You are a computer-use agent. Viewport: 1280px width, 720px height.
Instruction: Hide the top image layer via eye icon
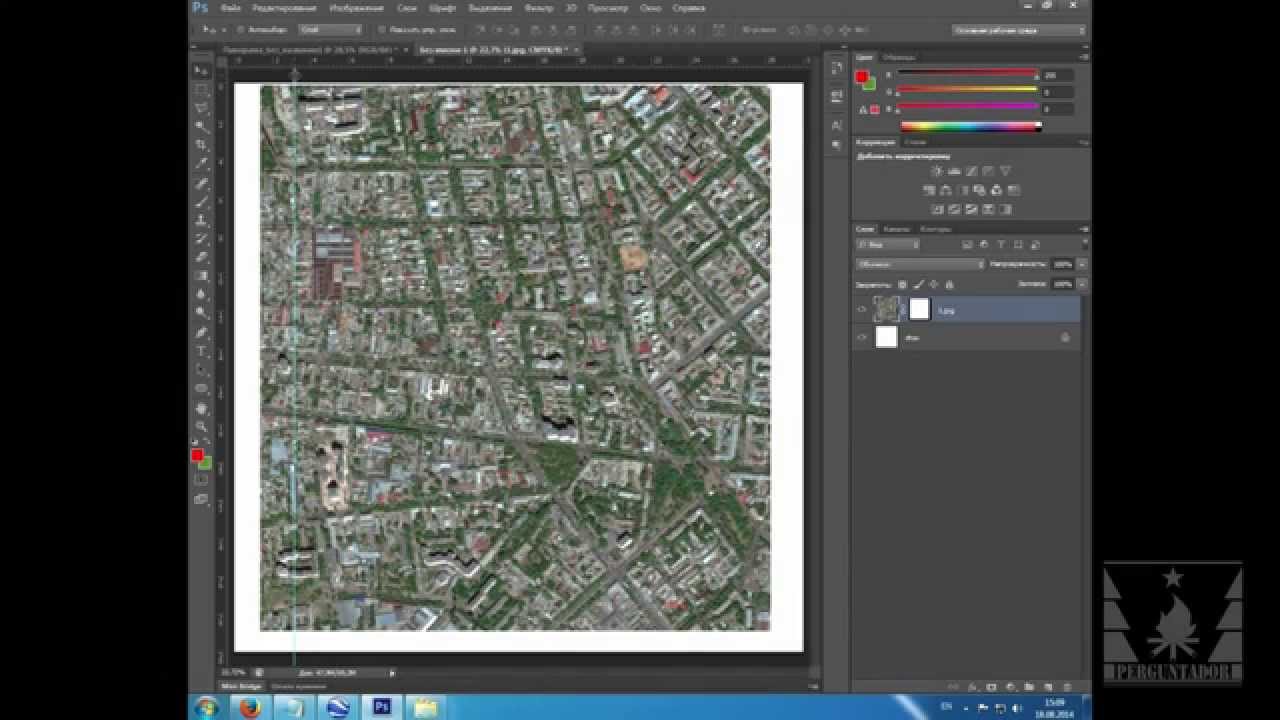[861, 310]
